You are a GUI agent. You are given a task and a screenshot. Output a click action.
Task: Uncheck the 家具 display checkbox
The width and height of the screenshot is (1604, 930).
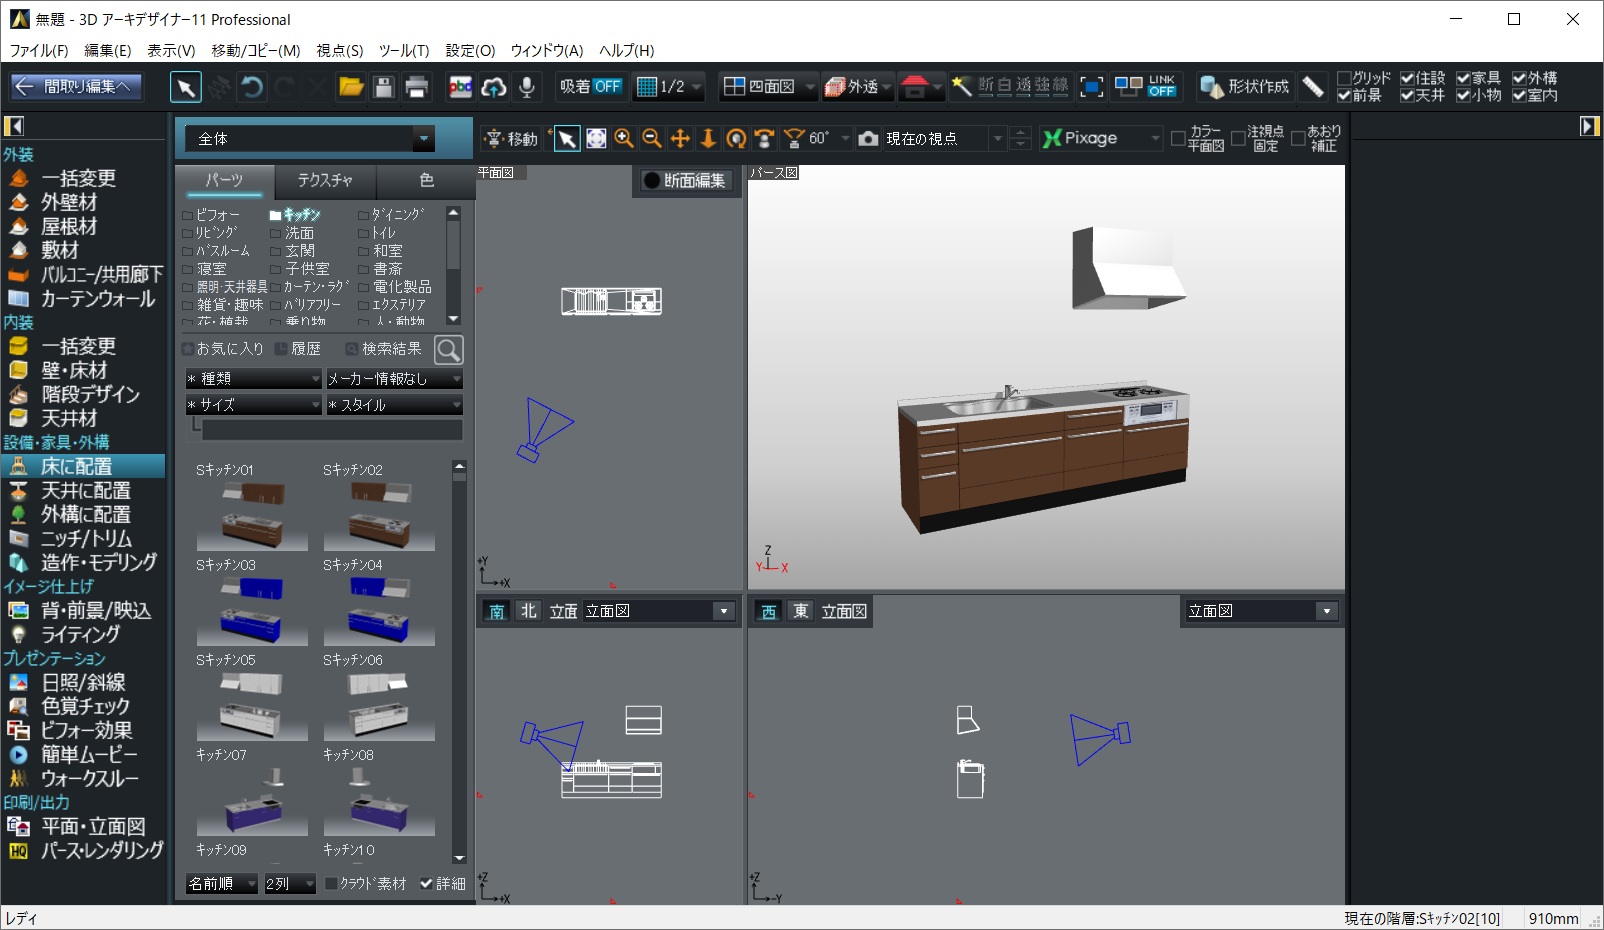tap(1463, 78)
